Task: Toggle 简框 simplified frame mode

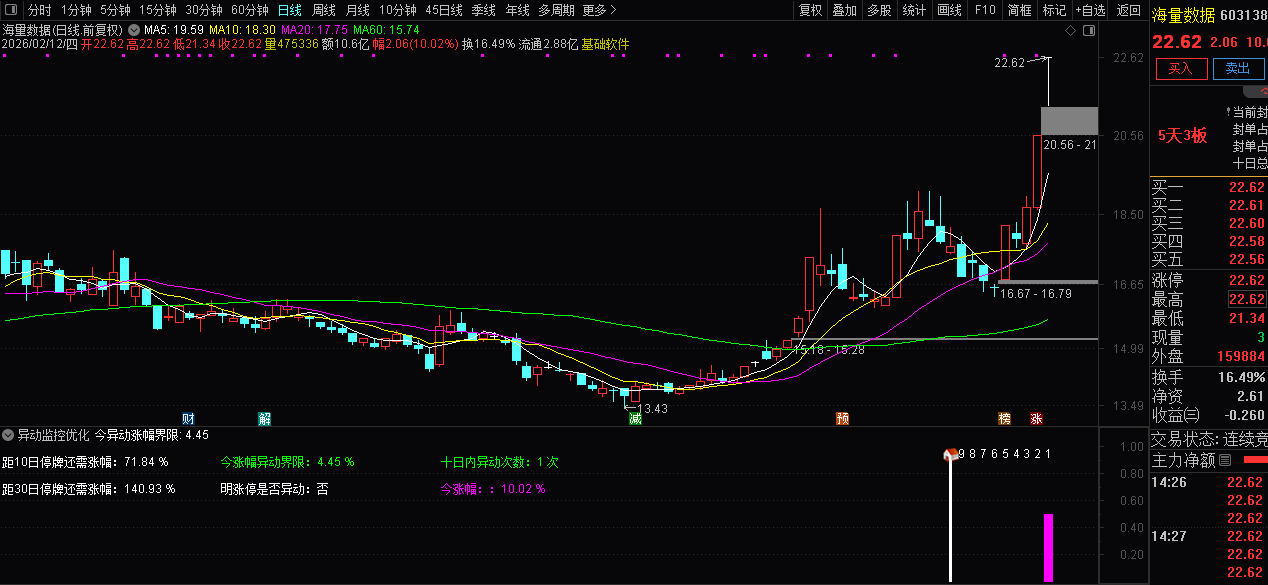Action: (1019, 10)
